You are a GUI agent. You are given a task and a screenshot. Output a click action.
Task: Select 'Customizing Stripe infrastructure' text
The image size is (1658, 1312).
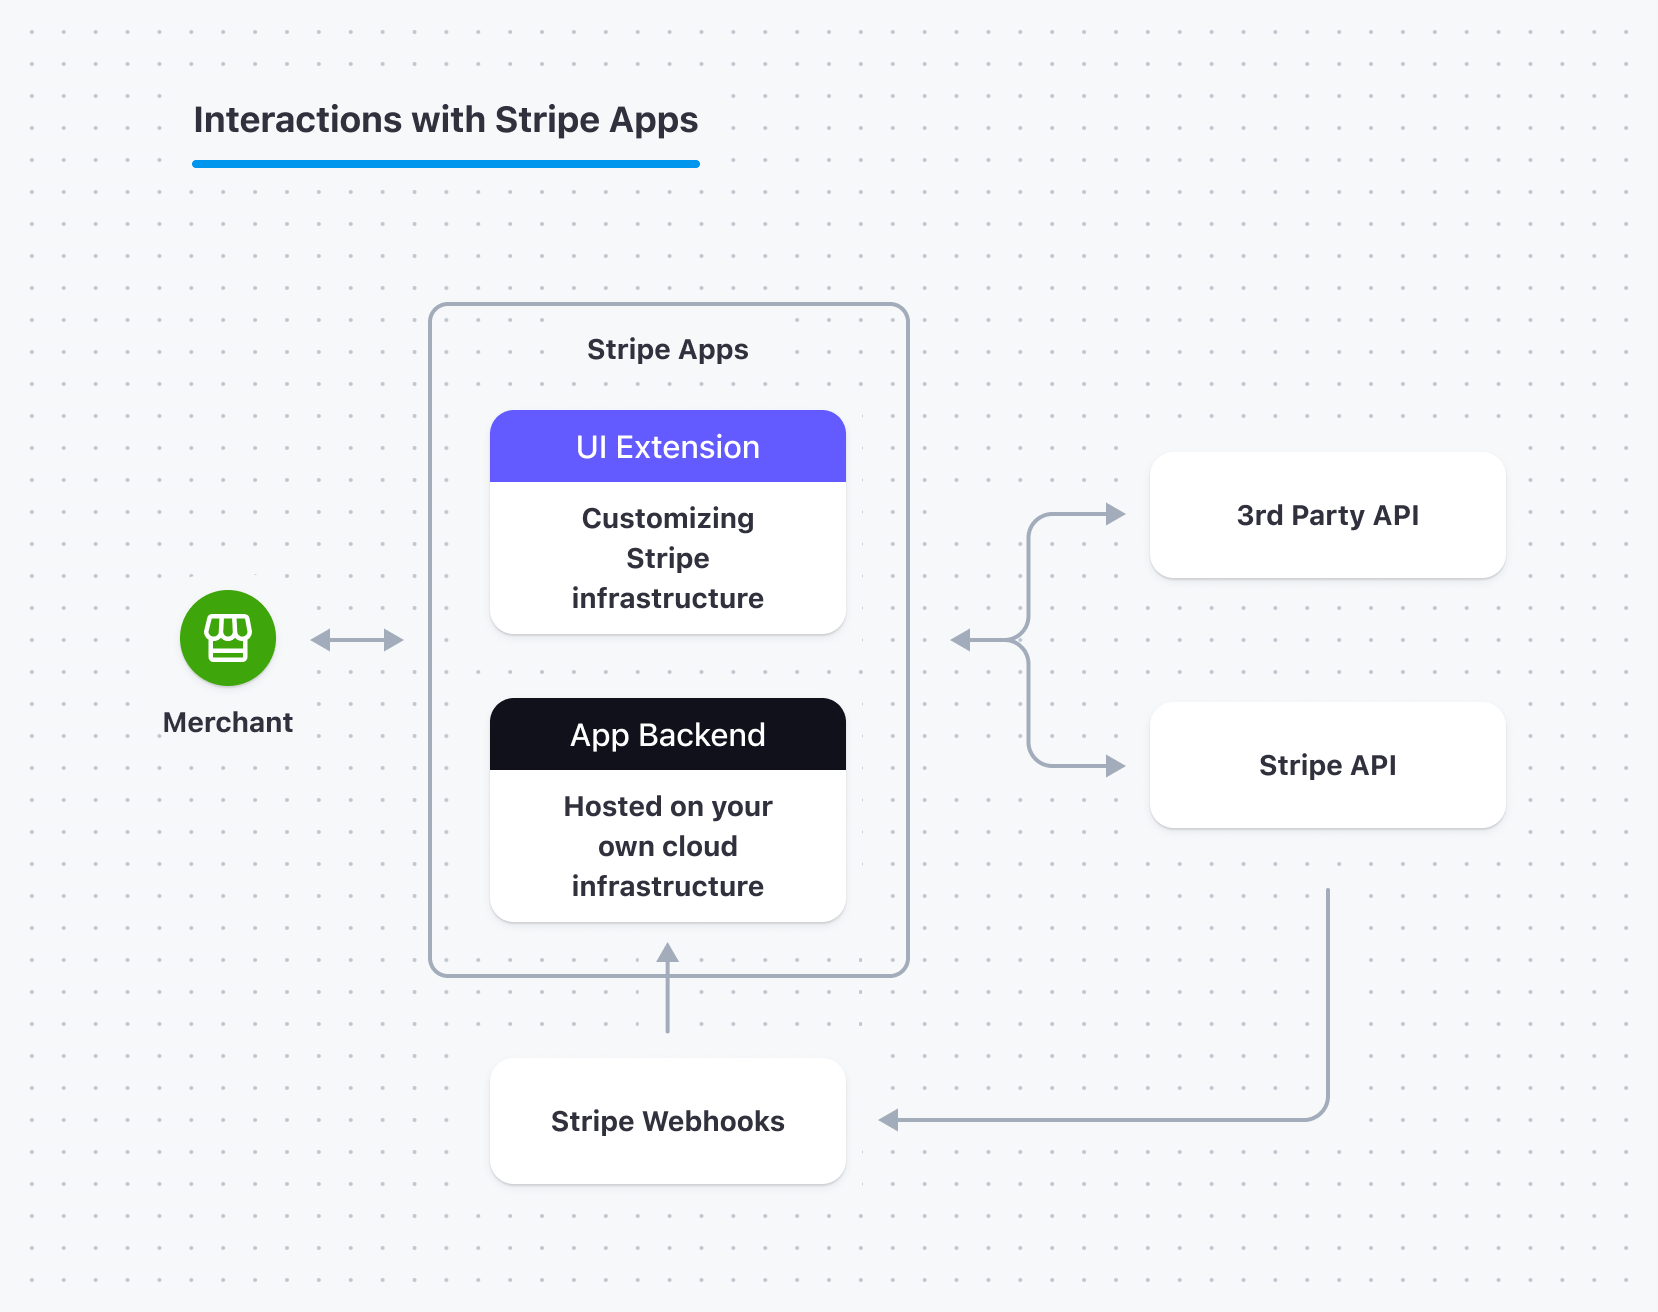coord(668,558)
